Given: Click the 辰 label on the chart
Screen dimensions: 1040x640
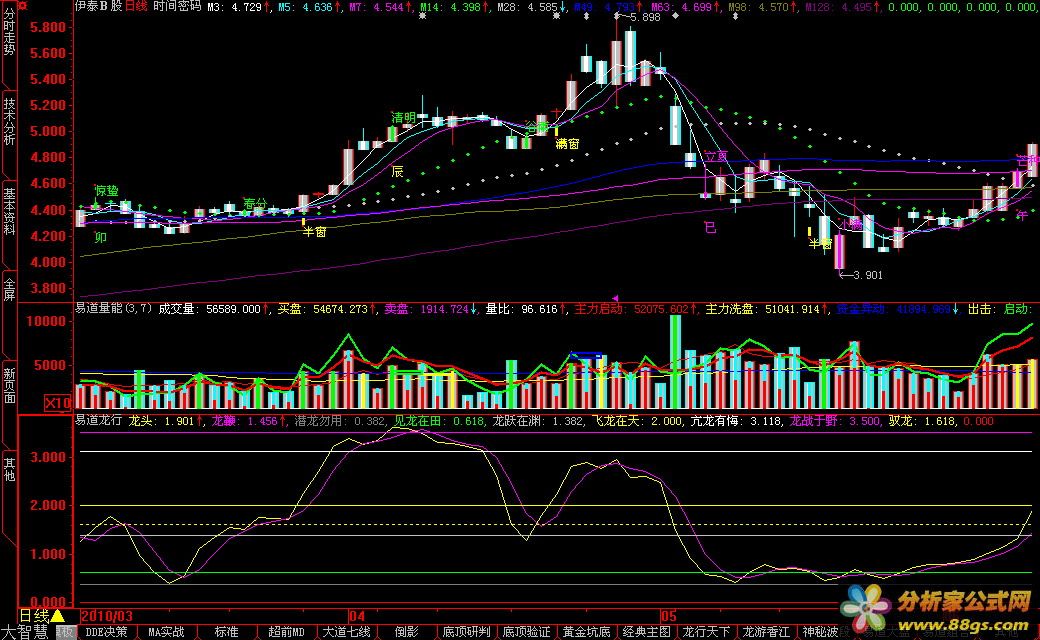Looking at the screenshot, I should (x=397, y=172).
